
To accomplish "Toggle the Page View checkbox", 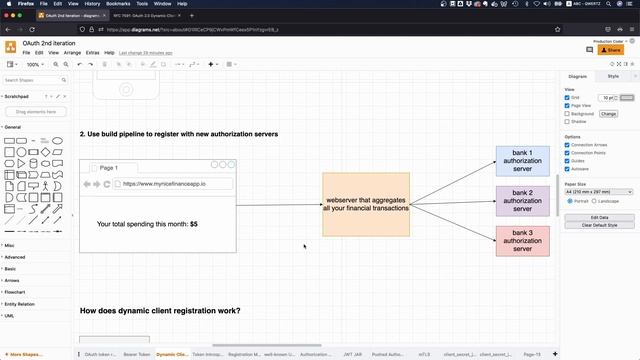I will 567,106.
